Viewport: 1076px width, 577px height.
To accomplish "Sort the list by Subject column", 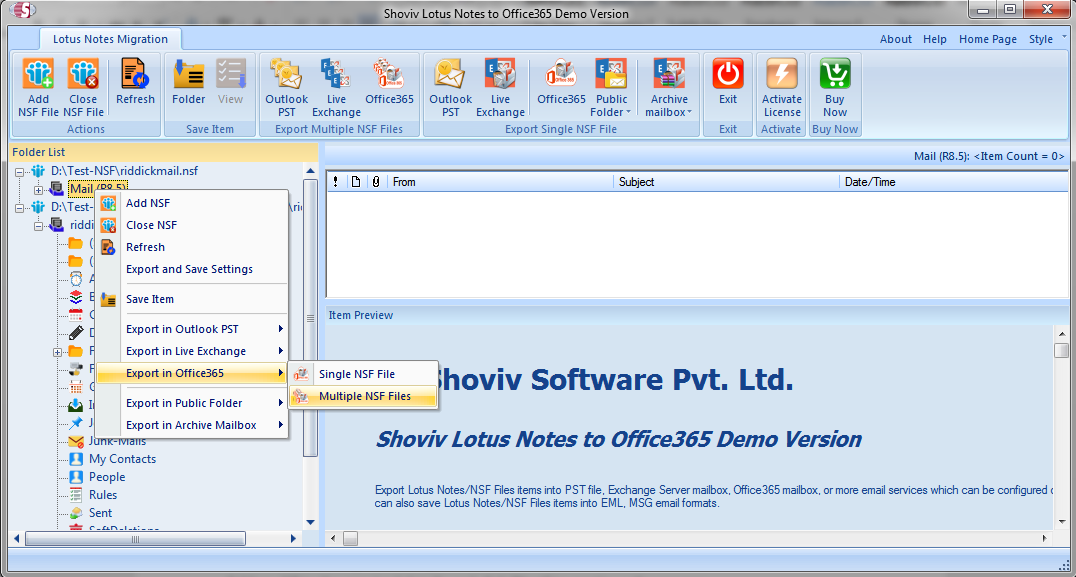I will [725, 182].
